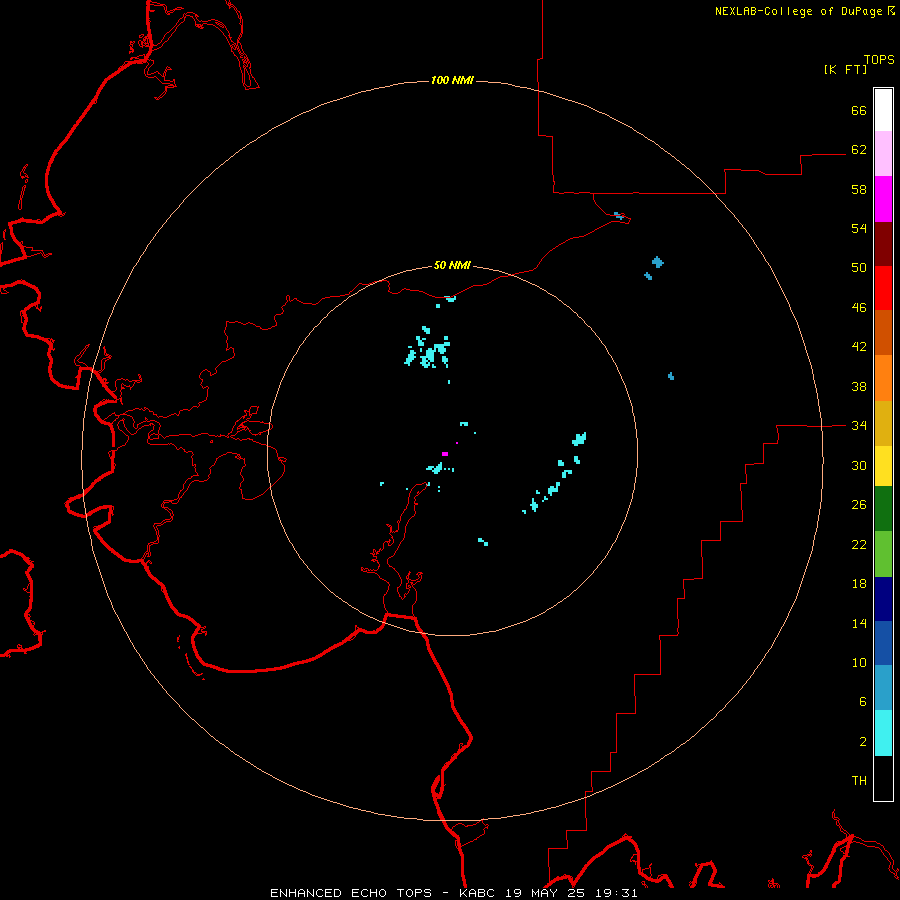The height and width of the screenshot is (900, 900).
Task: Click the light blue legend swatch
Action: pos(883,688)
